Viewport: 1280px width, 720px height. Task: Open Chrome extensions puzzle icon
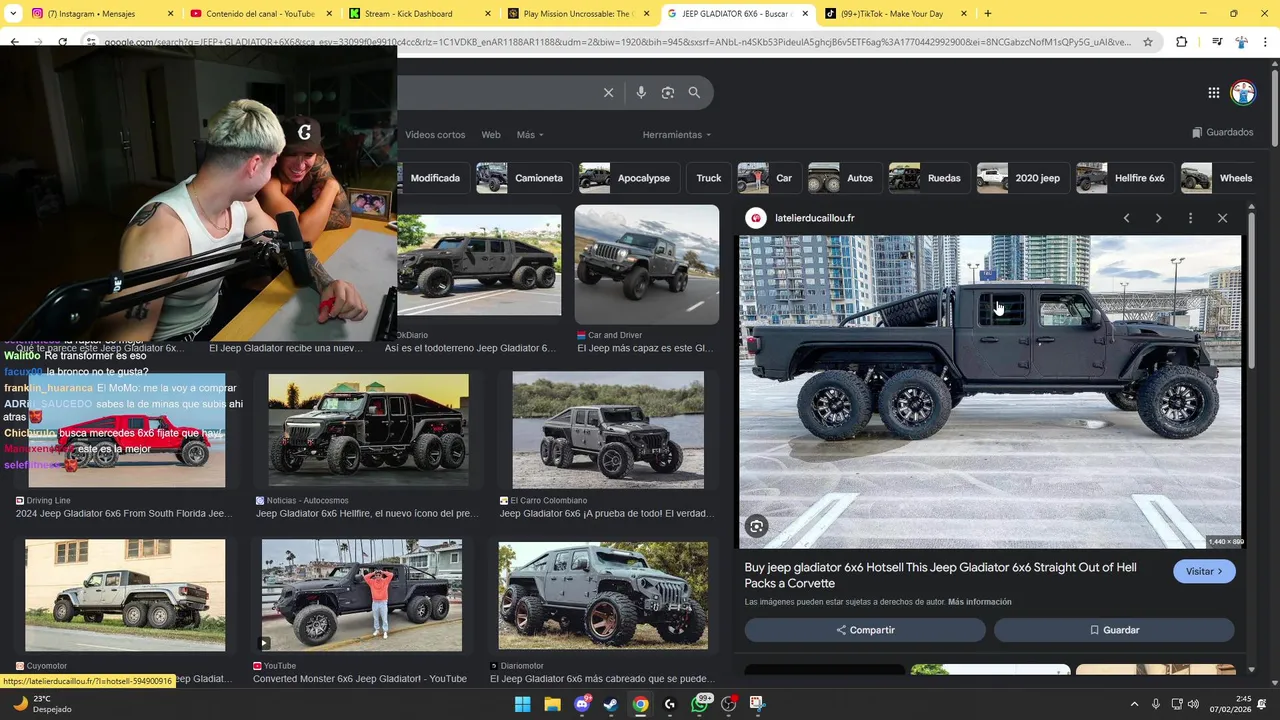click(x=1181, y=42)
